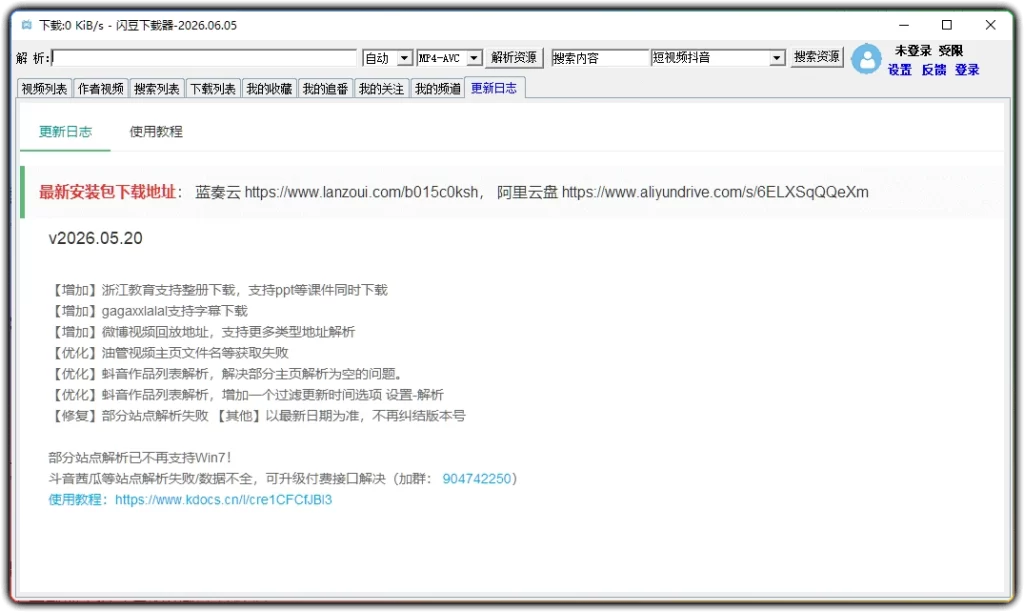
Task: Open the 自动 dropdown
Action: point(405,58)
